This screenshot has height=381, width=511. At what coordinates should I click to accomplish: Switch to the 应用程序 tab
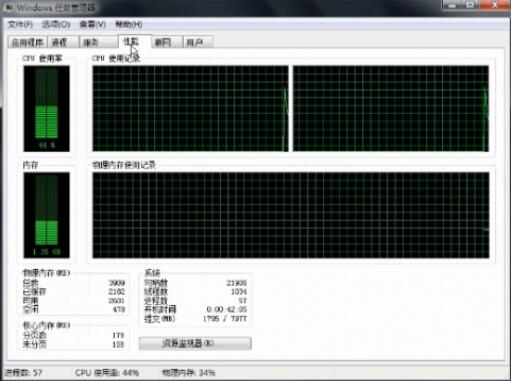tap(27, 42)
